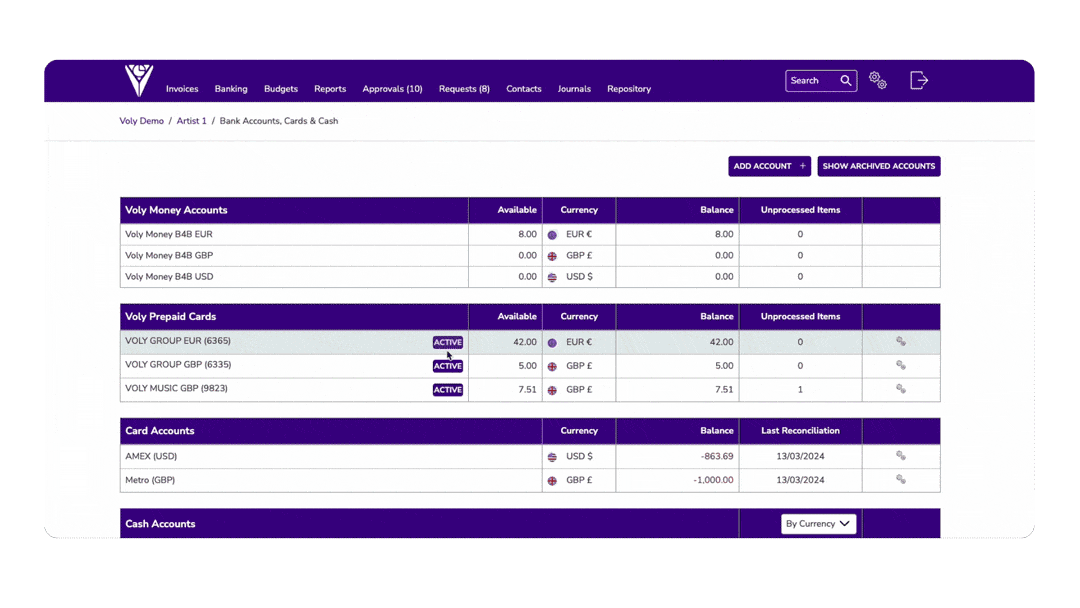
Task: Select the AMEX (USD) card account
Action: click(151, 457)
